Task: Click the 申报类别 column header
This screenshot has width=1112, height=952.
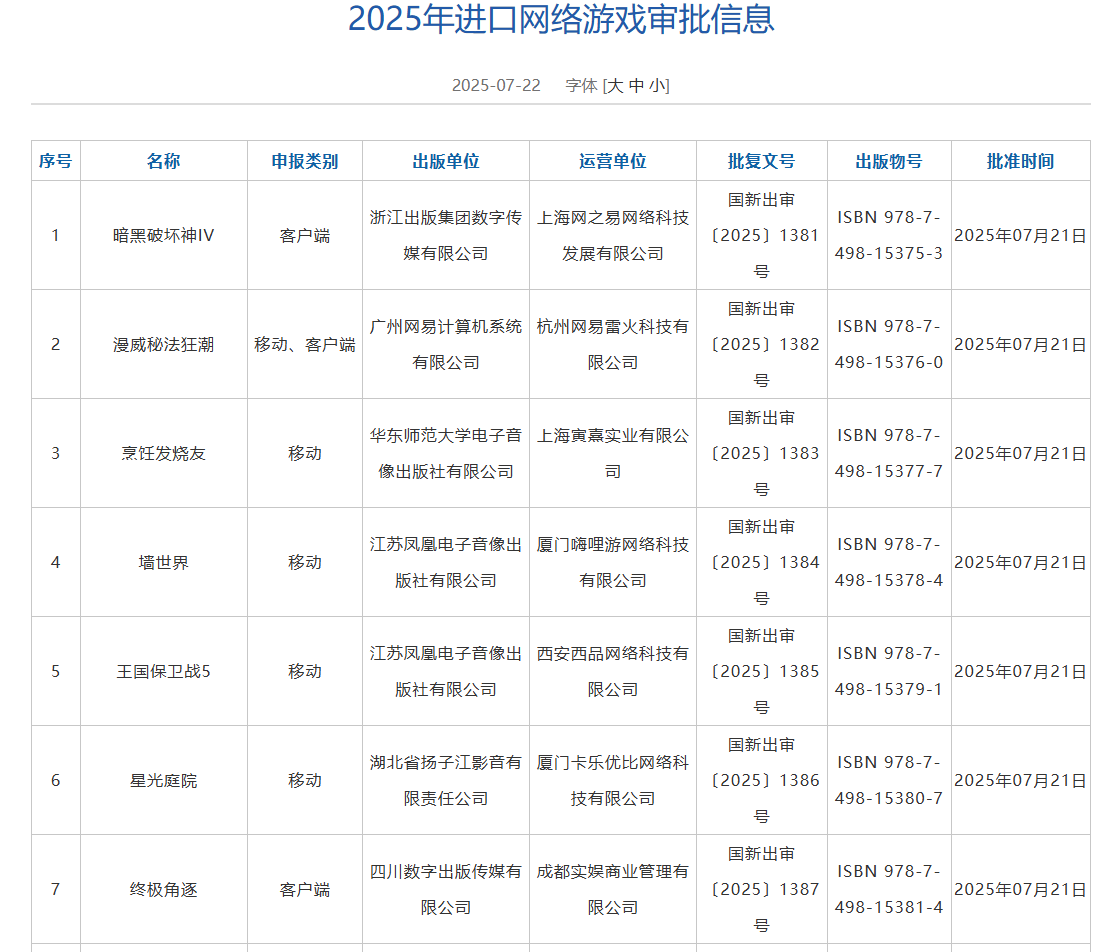Action: pos(305,161)
